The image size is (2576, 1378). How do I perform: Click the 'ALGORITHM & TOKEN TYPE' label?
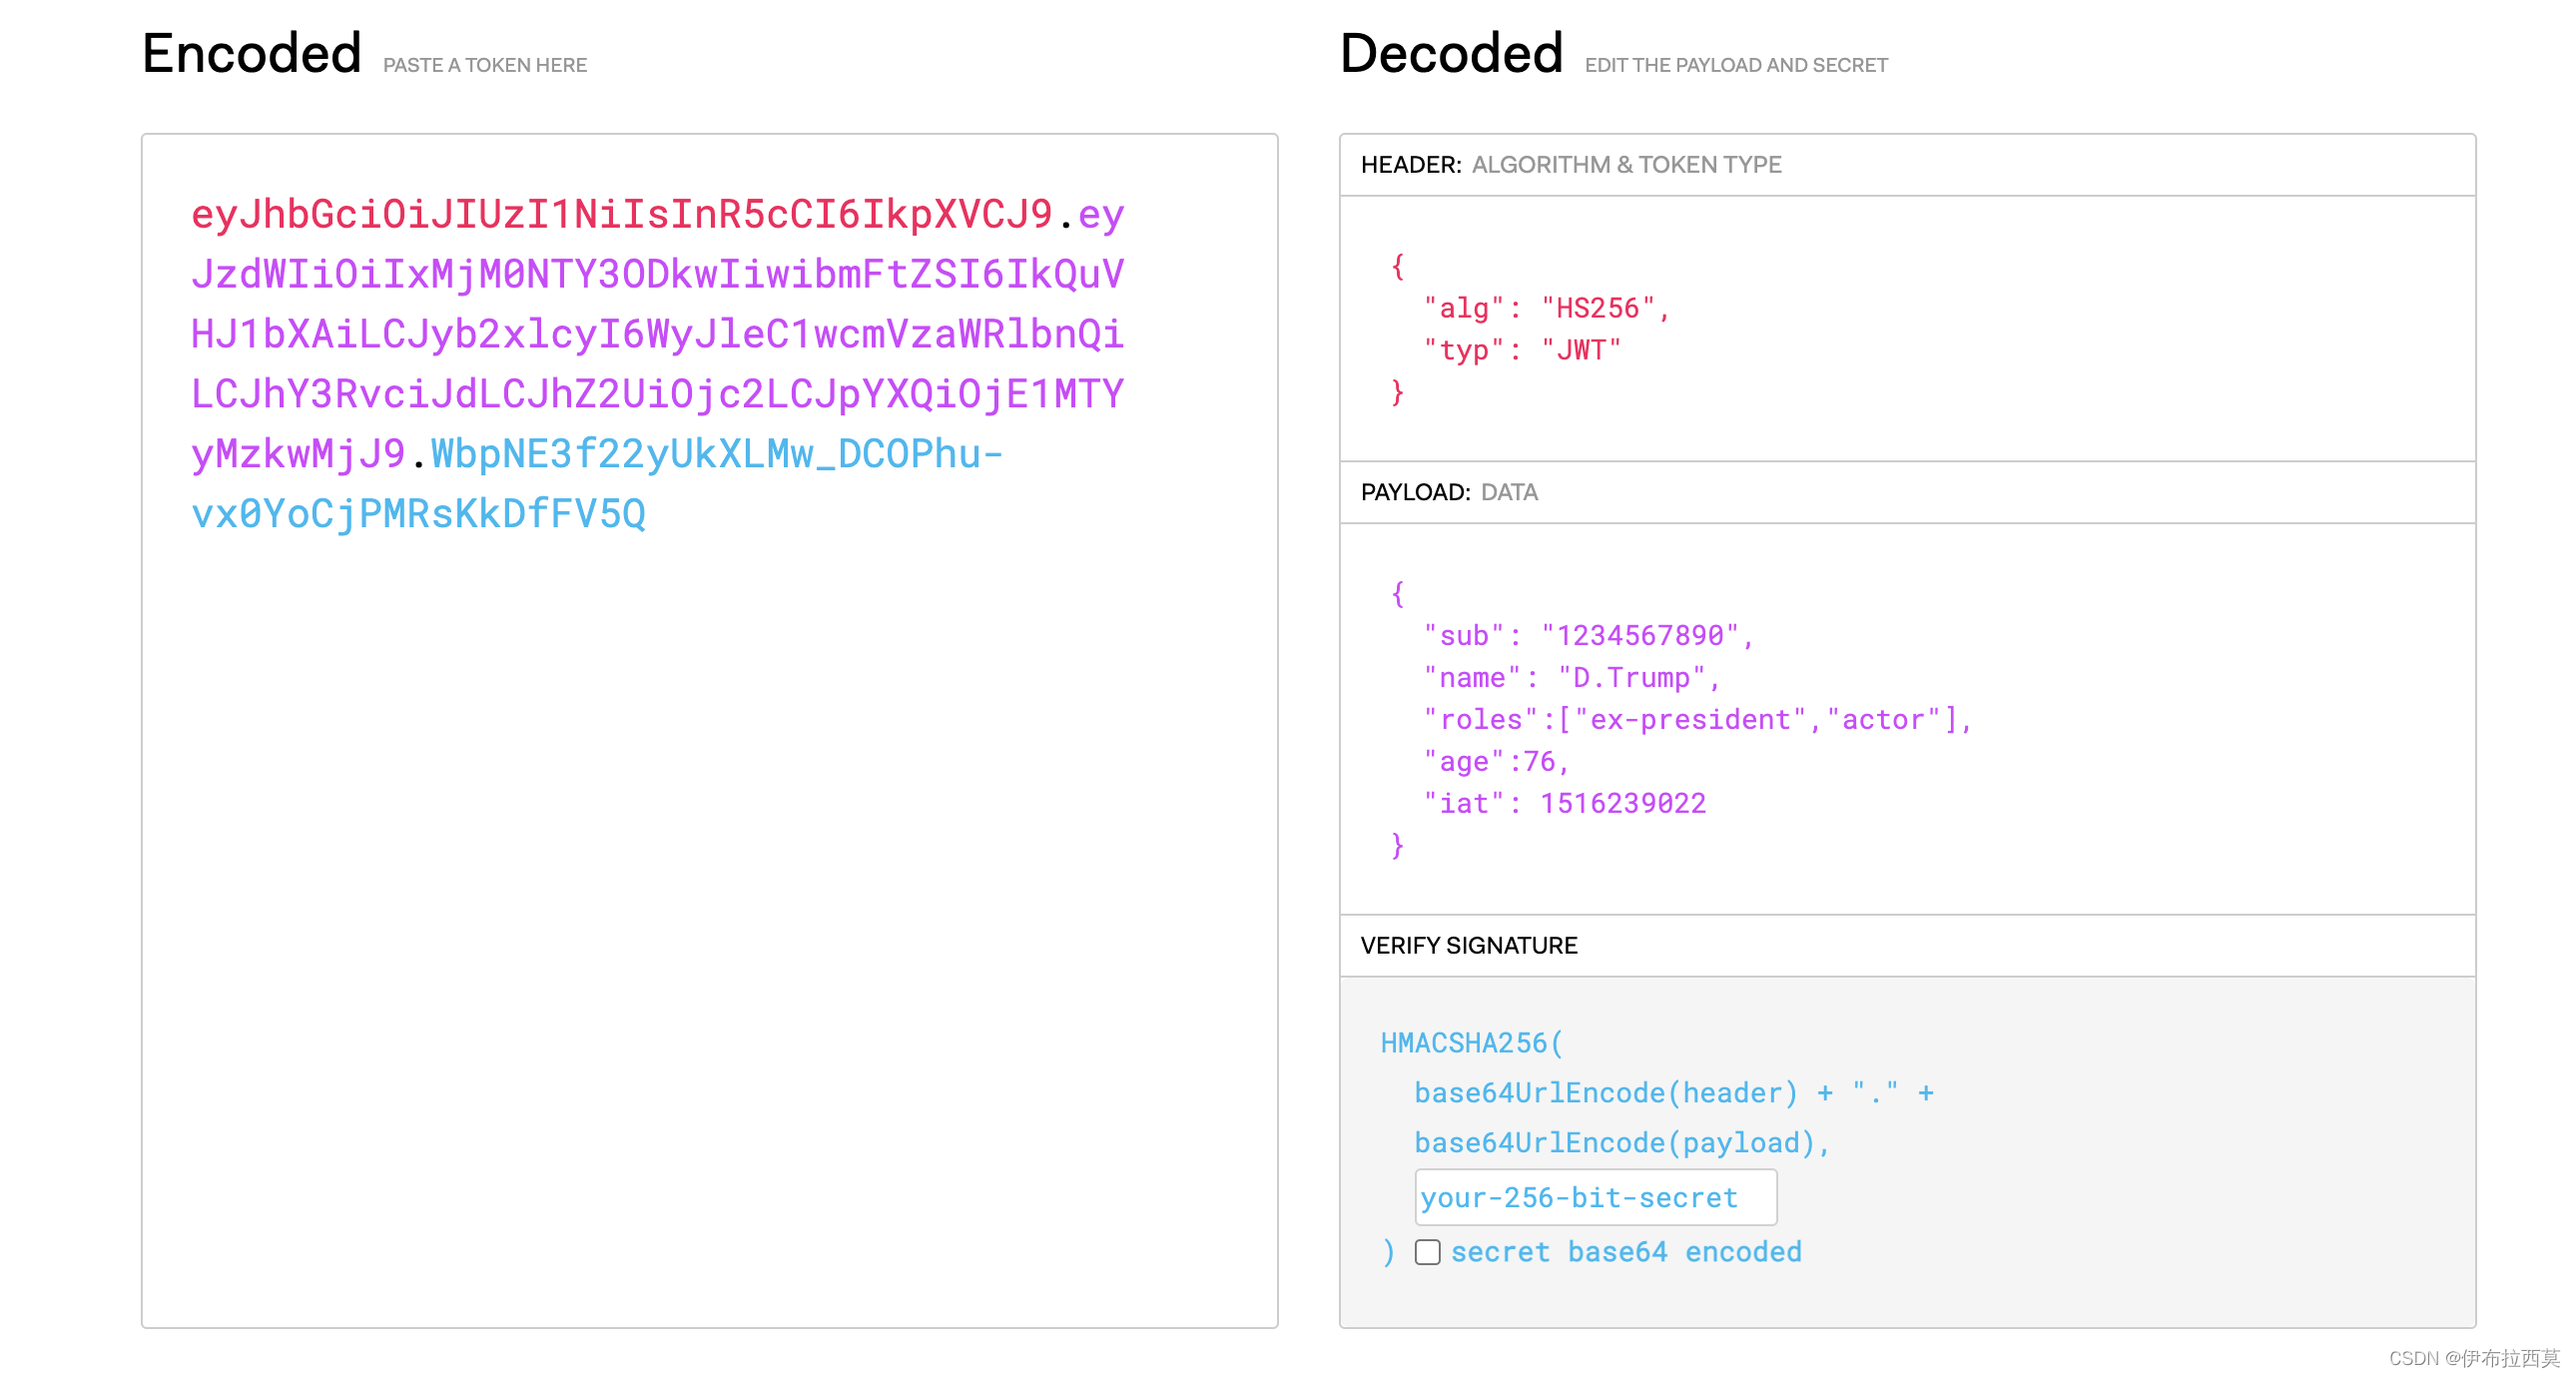(1626, 164)
